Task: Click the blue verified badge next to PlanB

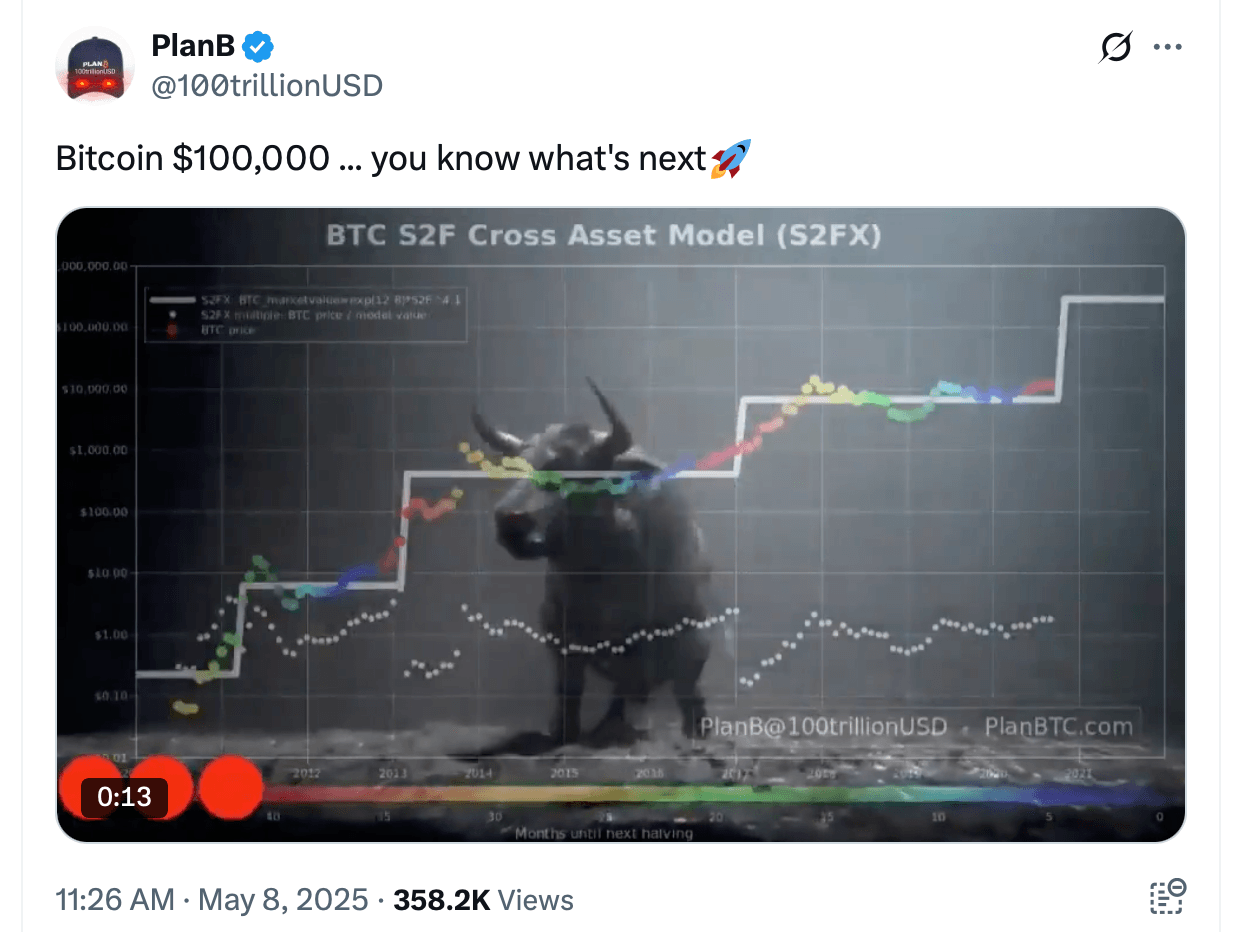Action: click(258, 44)
